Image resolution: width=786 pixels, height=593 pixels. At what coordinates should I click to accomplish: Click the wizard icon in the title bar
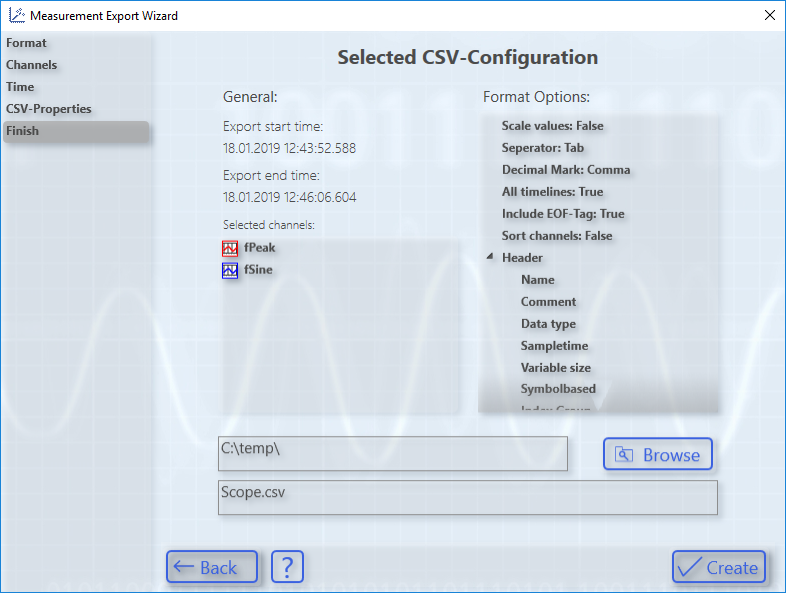tap(17, 16)
